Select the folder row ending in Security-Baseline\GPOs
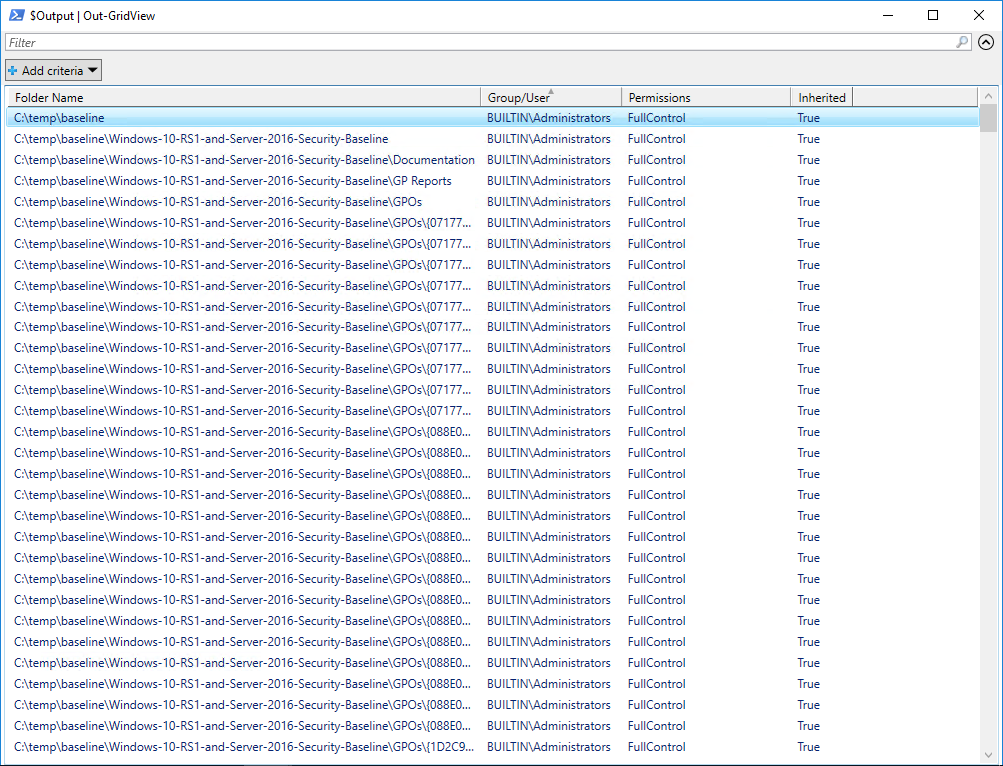 click(x=492, y=202)
